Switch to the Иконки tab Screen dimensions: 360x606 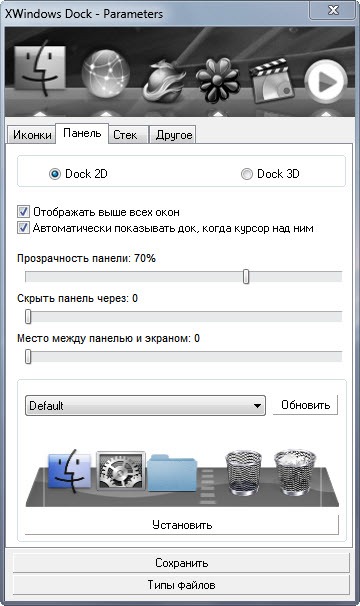click(x=32, y=135)
